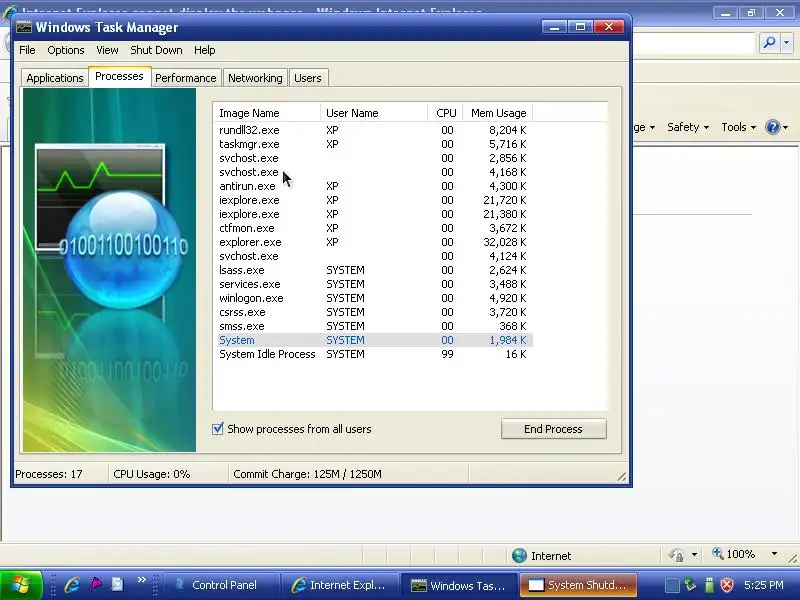This screenshot has height=600, width=800.
Task: Click the Internet Explorer search magnifier icon
Action: [769, 43]
